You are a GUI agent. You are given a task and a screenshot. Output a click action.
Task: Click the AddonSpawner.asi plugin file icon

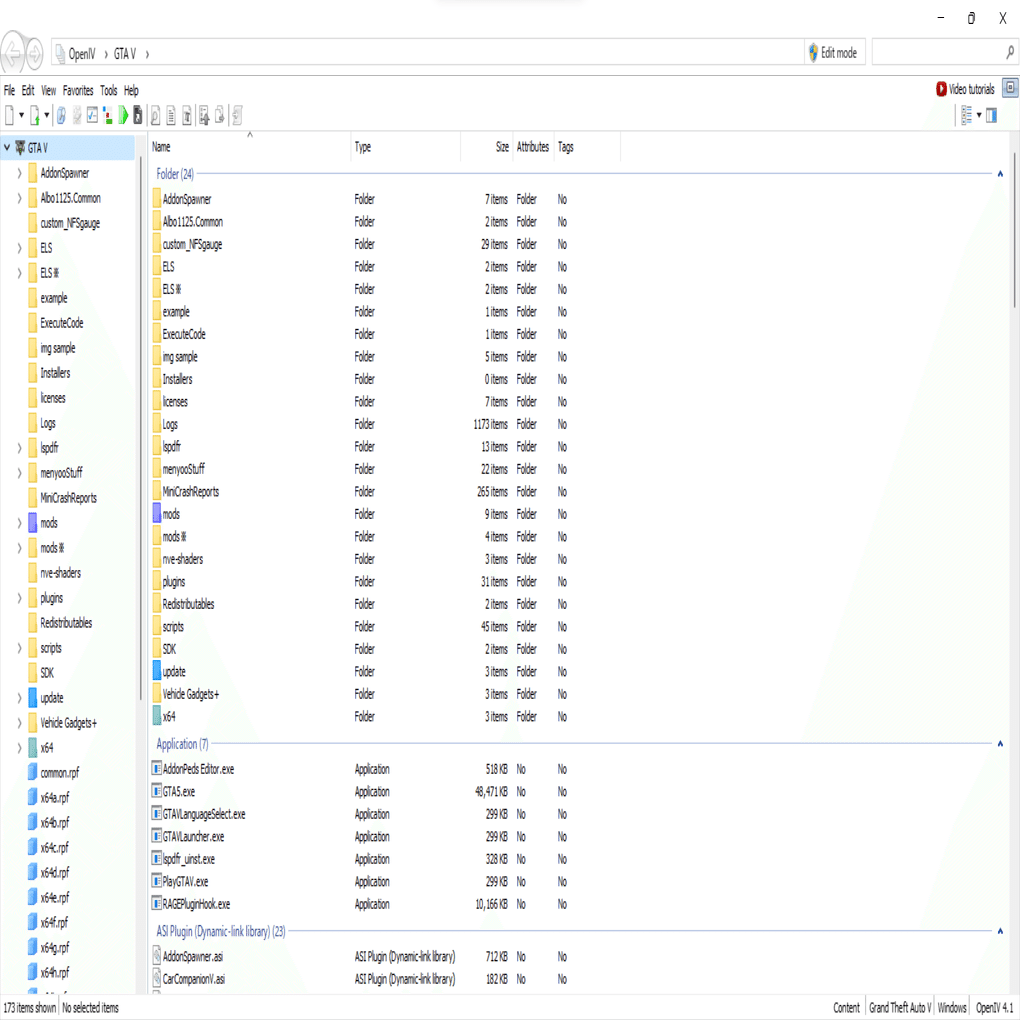click(157, 956)
